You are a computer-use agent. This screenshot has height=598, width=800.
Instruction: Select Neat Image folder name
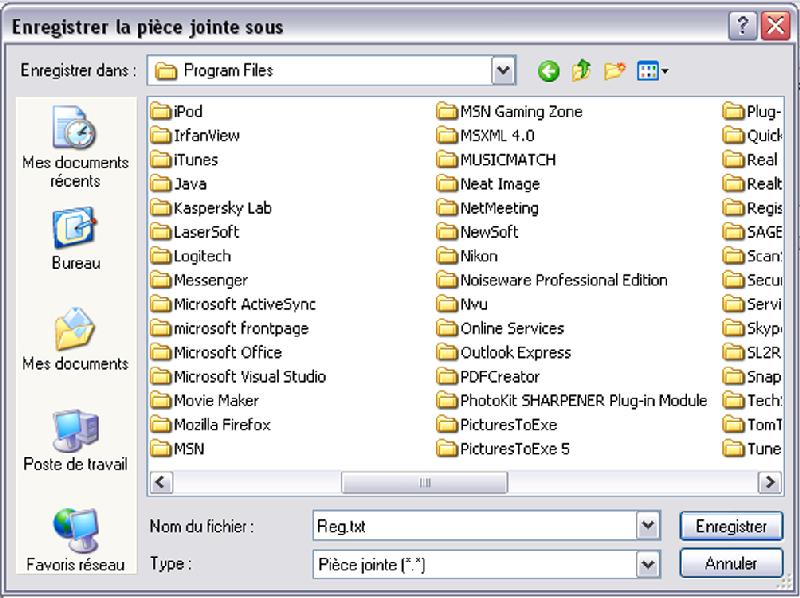[500, 184]
